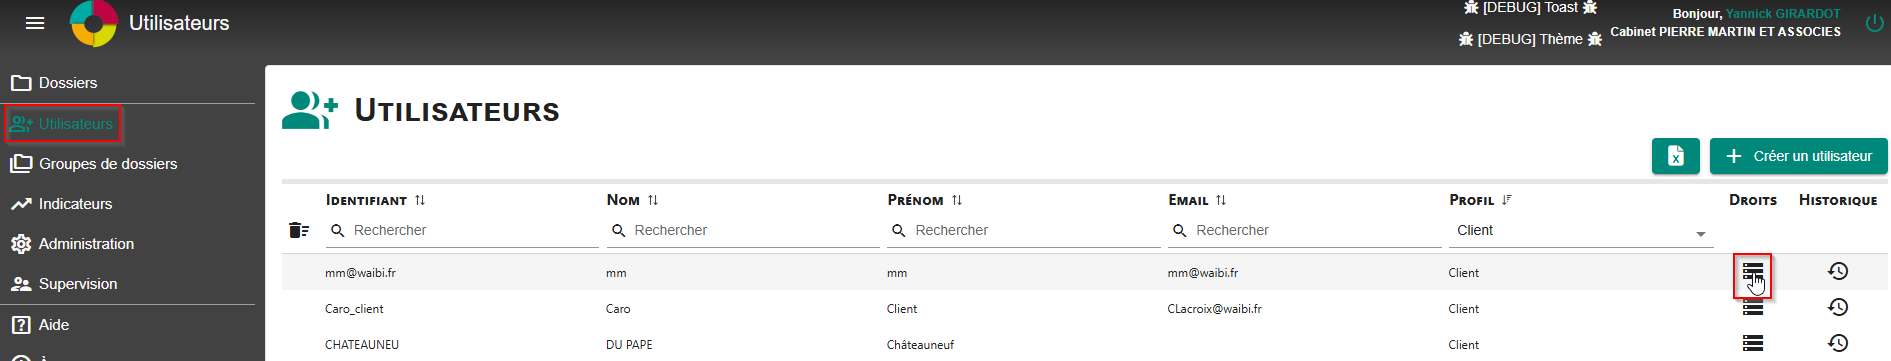Open history for Caro_client row
The height and width of the screenshot is (361, 1891).
(1838, 307)
